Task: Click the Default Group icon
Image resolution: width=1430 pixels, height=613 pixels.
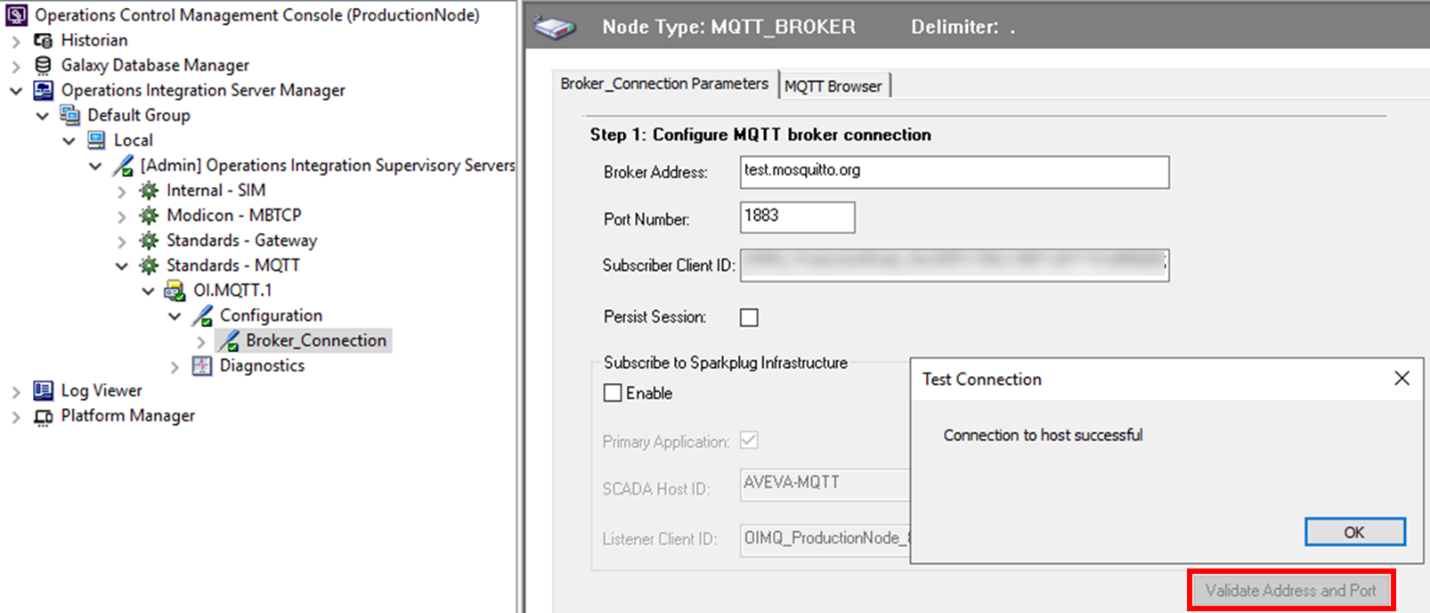Action: 70,115
